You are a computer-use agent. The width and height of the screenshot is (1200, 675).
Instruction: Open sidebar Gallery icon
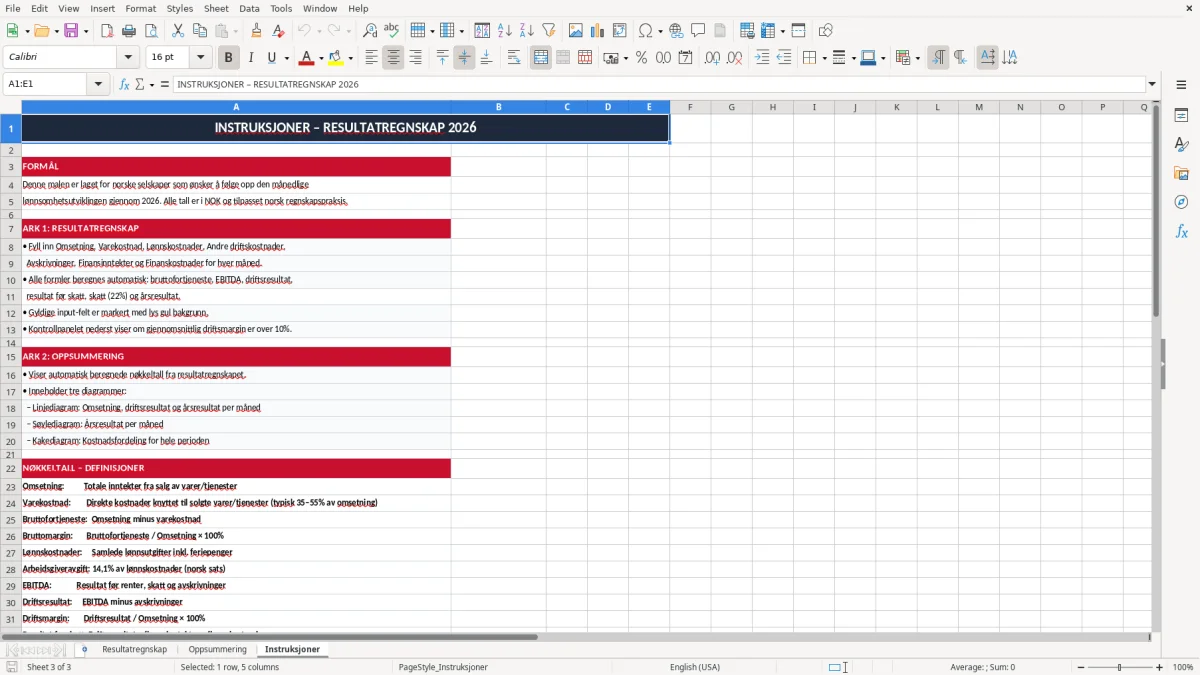click(x=1181, y=173)
